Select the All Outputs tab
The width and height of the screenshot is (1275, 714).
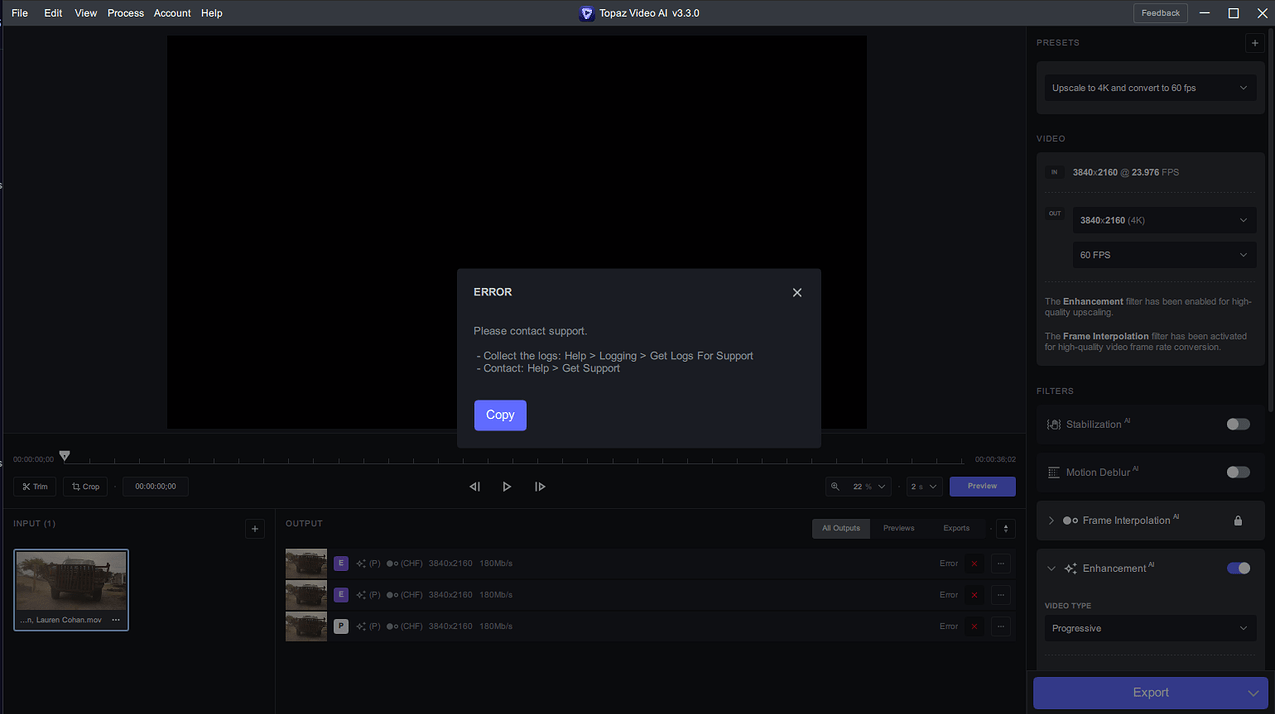pyautogui.click(x=841, y=528)
